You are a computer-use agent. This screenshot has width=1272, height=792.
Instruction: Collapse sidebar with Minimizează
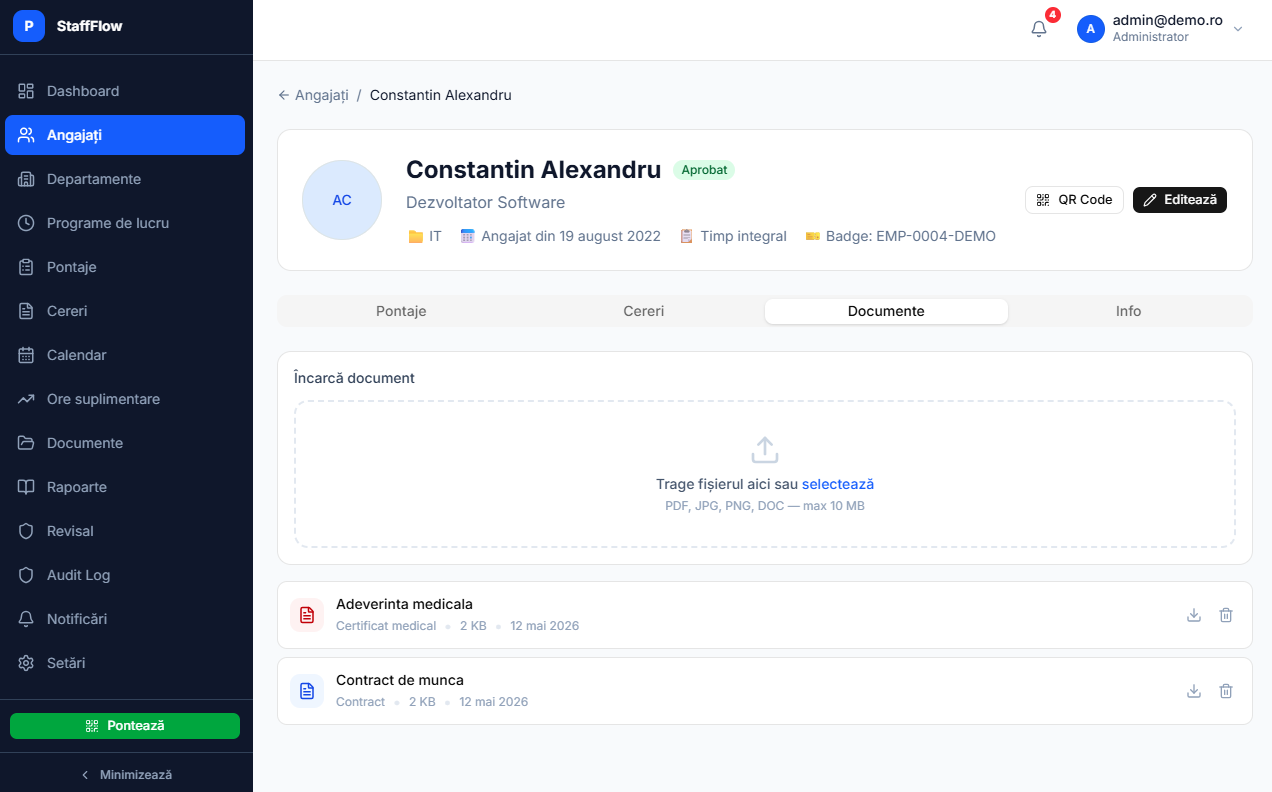(x=126, y=775)
